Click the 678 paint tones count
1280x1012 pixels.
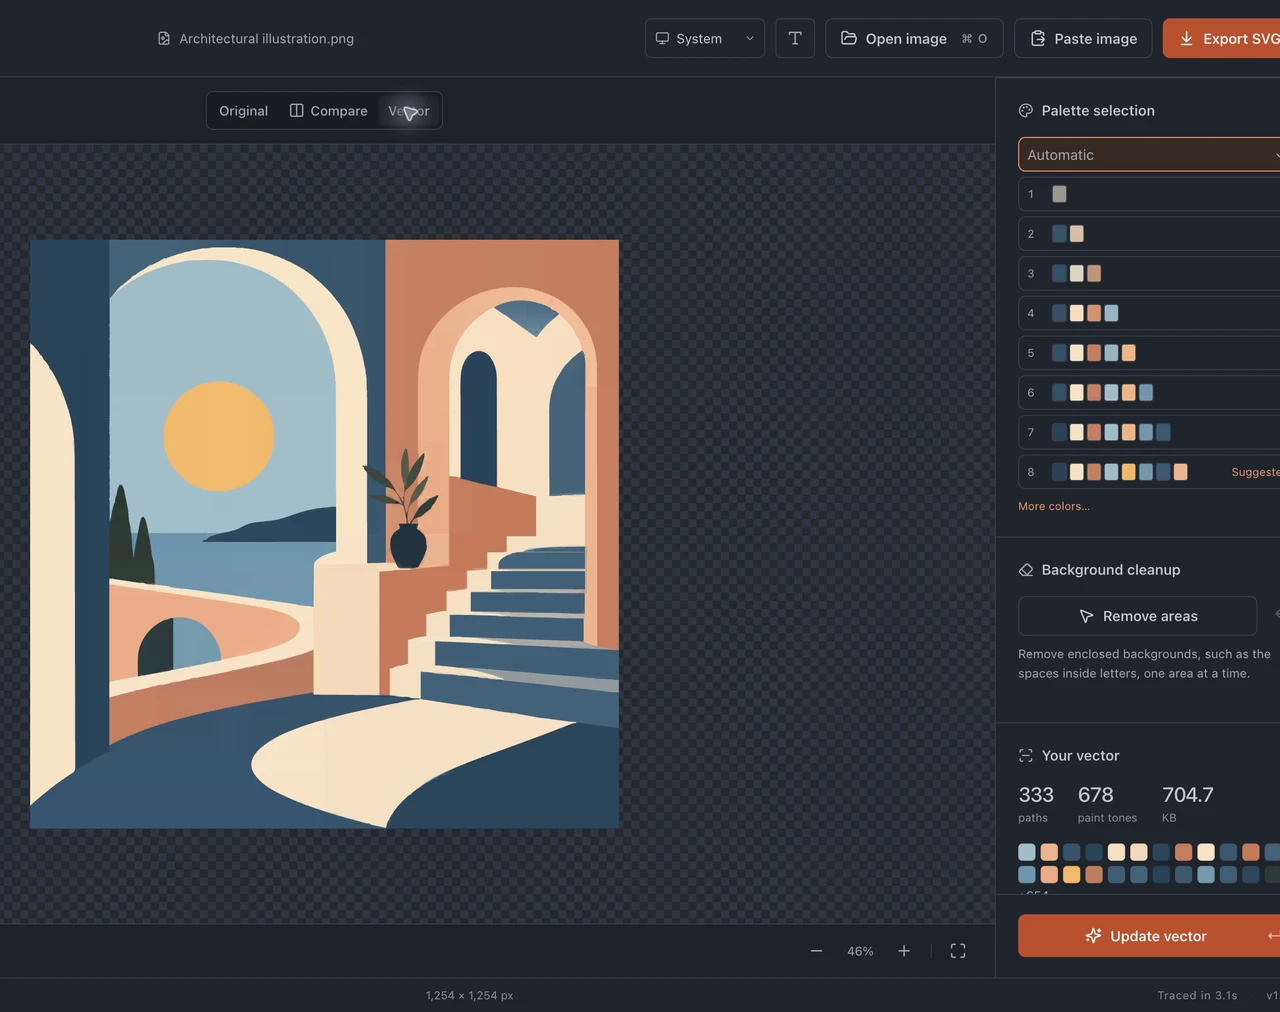[1096, 795]
